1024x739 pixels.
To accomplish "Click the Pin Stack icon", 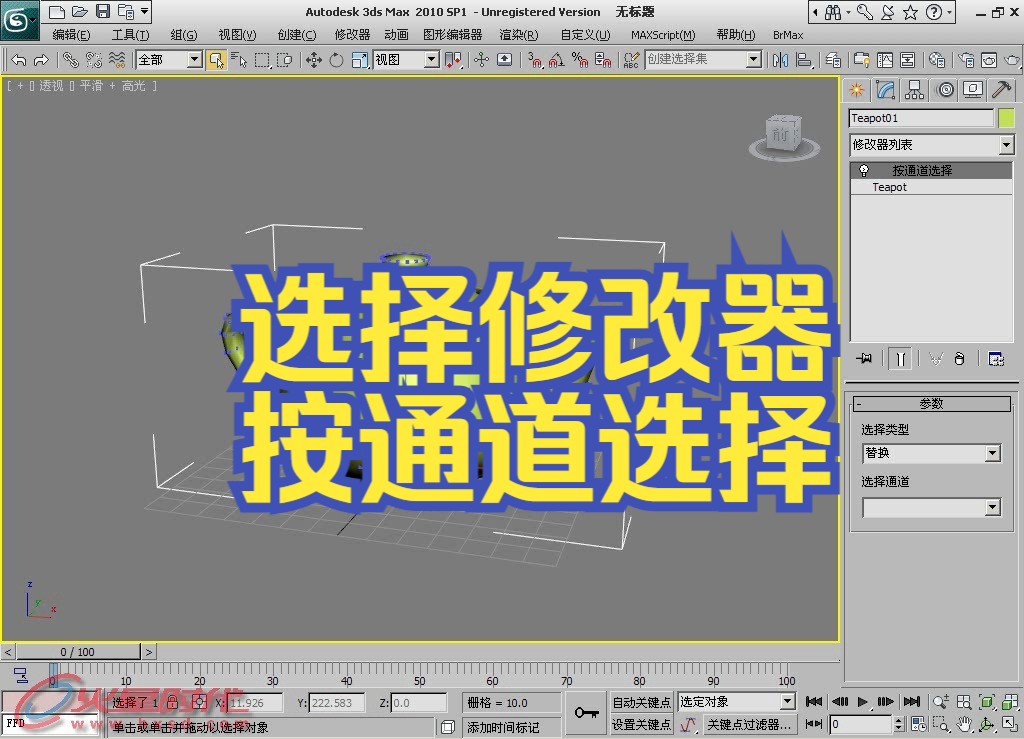I will [864, 358].
